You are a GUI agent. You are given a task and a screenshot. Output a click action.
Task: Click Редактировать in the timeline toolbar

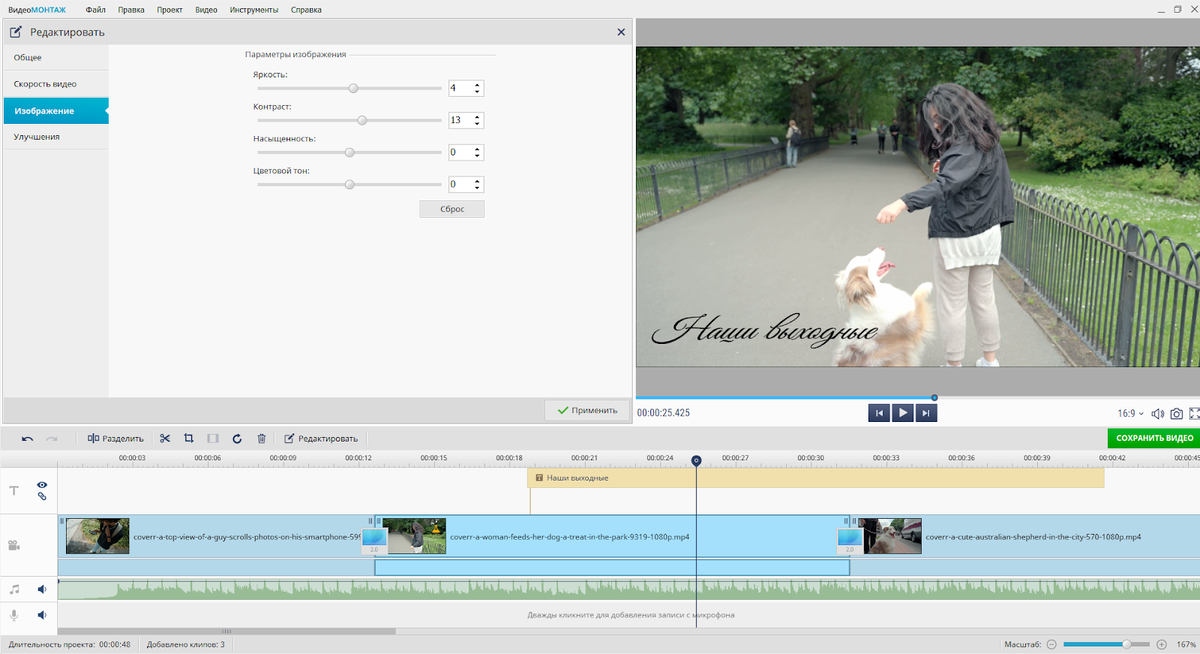321,438
